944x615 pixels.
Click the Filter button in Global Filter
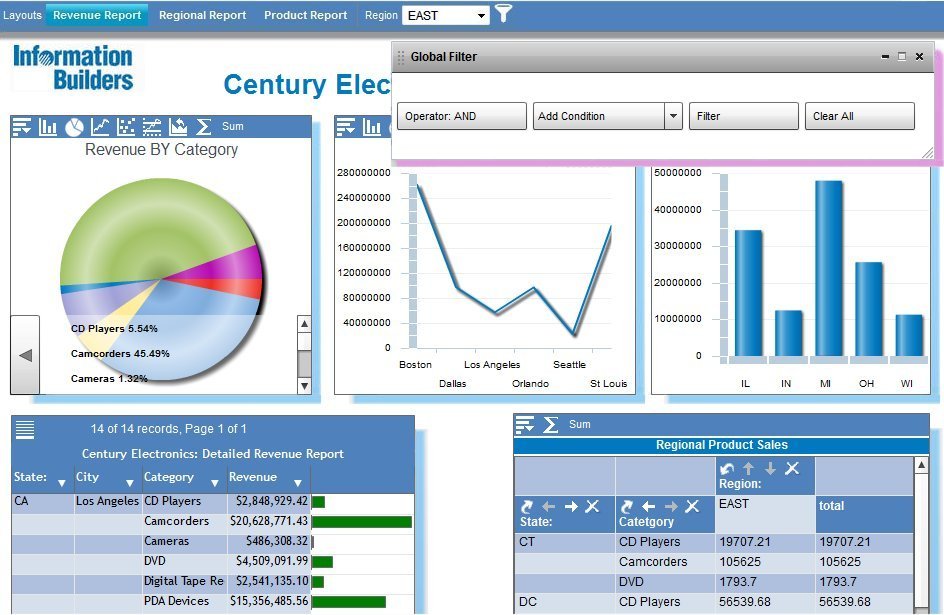[x=744, y=116]
